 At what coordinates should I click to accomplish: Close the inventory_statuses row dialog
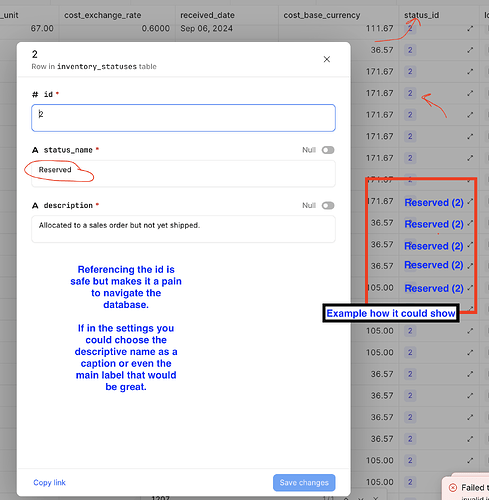click(327, 59)
